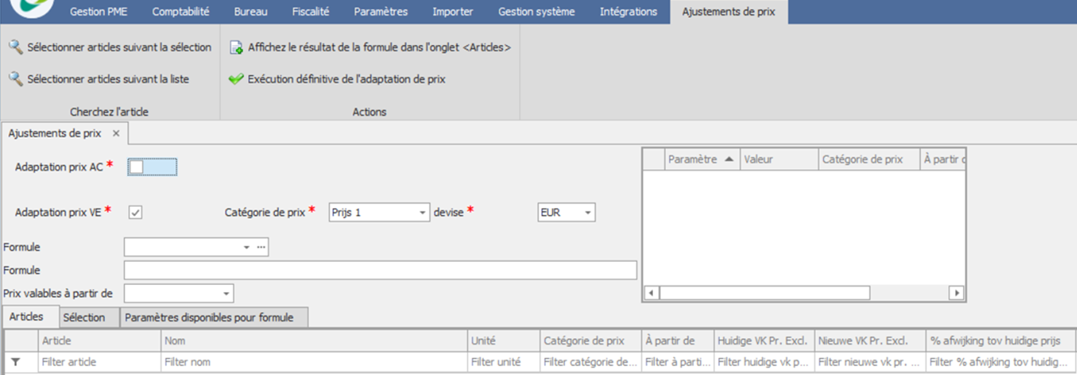Click % afwijking tov huidige prijs header
The image size is (1077, 375).
1000,340
